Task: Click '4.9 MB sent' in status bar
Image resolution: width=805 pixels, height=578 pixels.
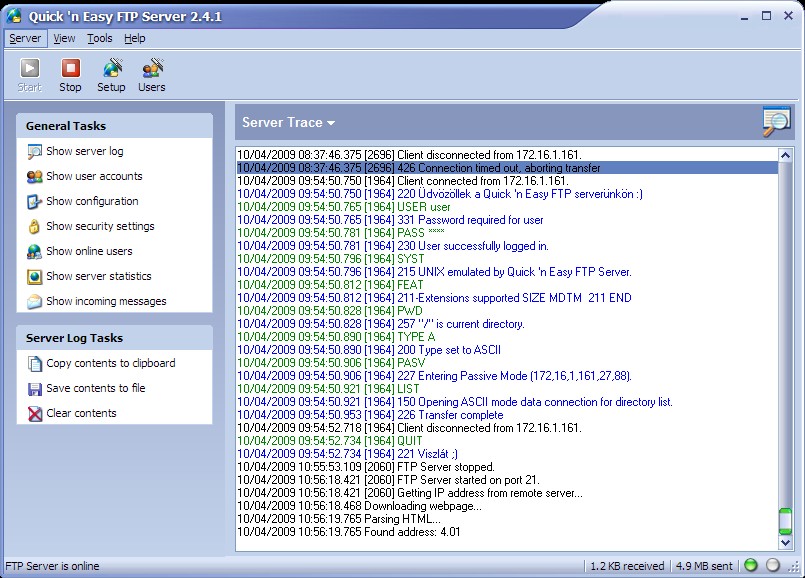Action: point(704,566)
